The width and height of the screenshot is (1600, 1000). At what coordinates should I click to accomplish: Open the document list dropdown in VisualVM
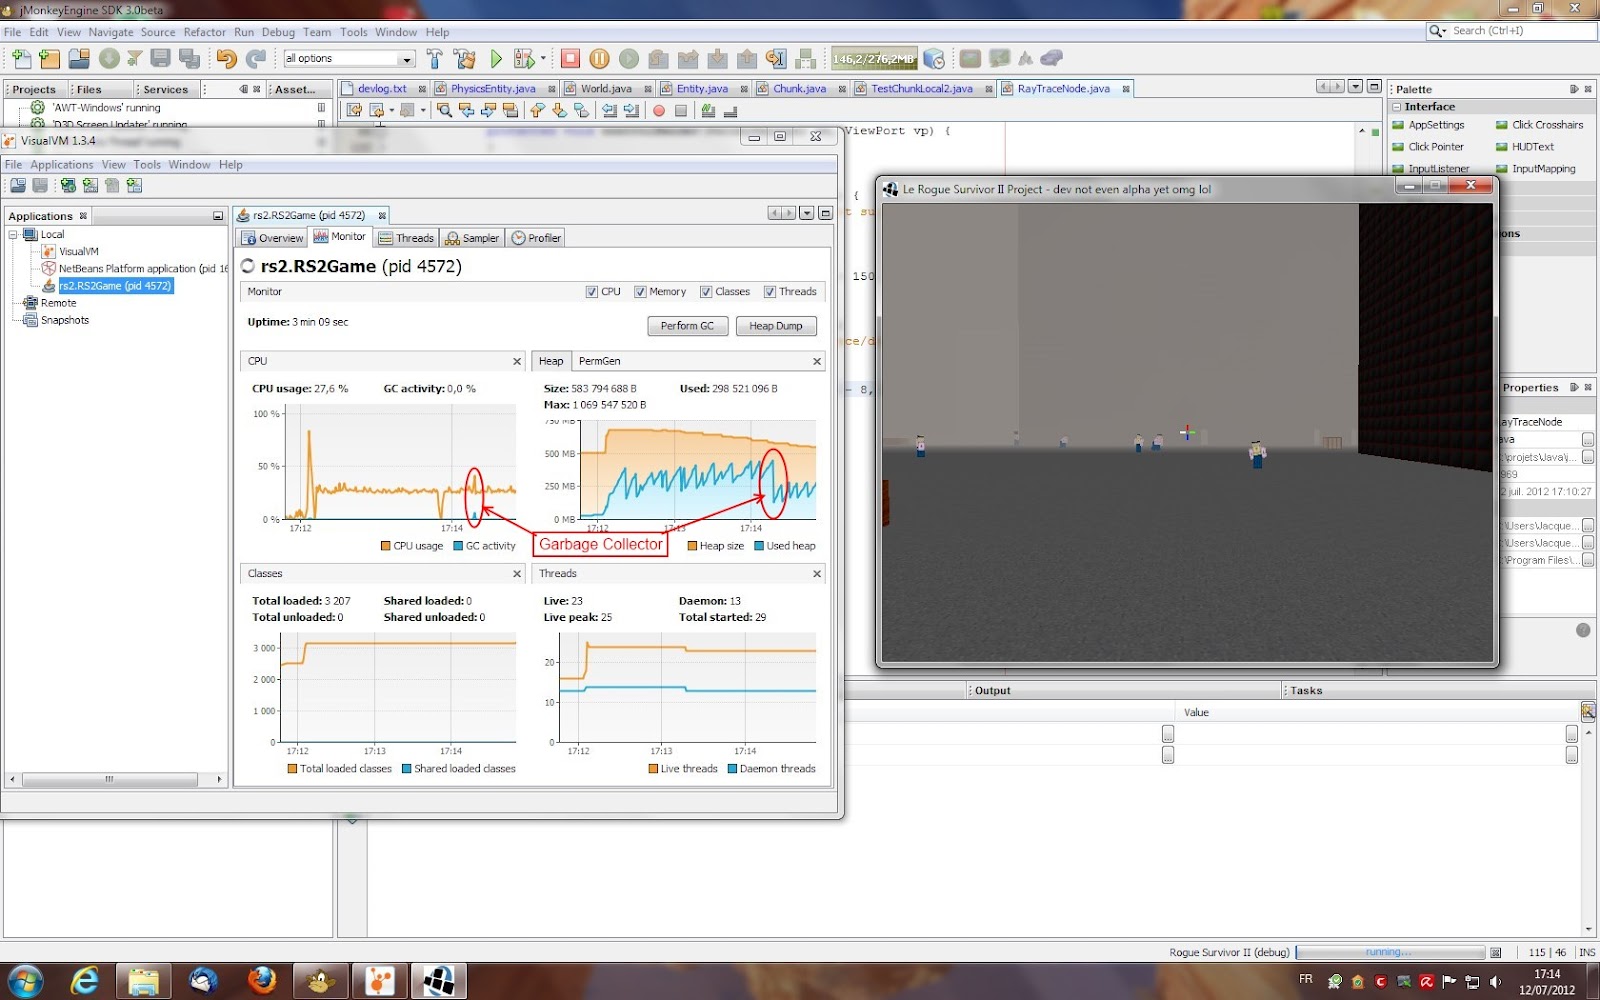point(807,213)
